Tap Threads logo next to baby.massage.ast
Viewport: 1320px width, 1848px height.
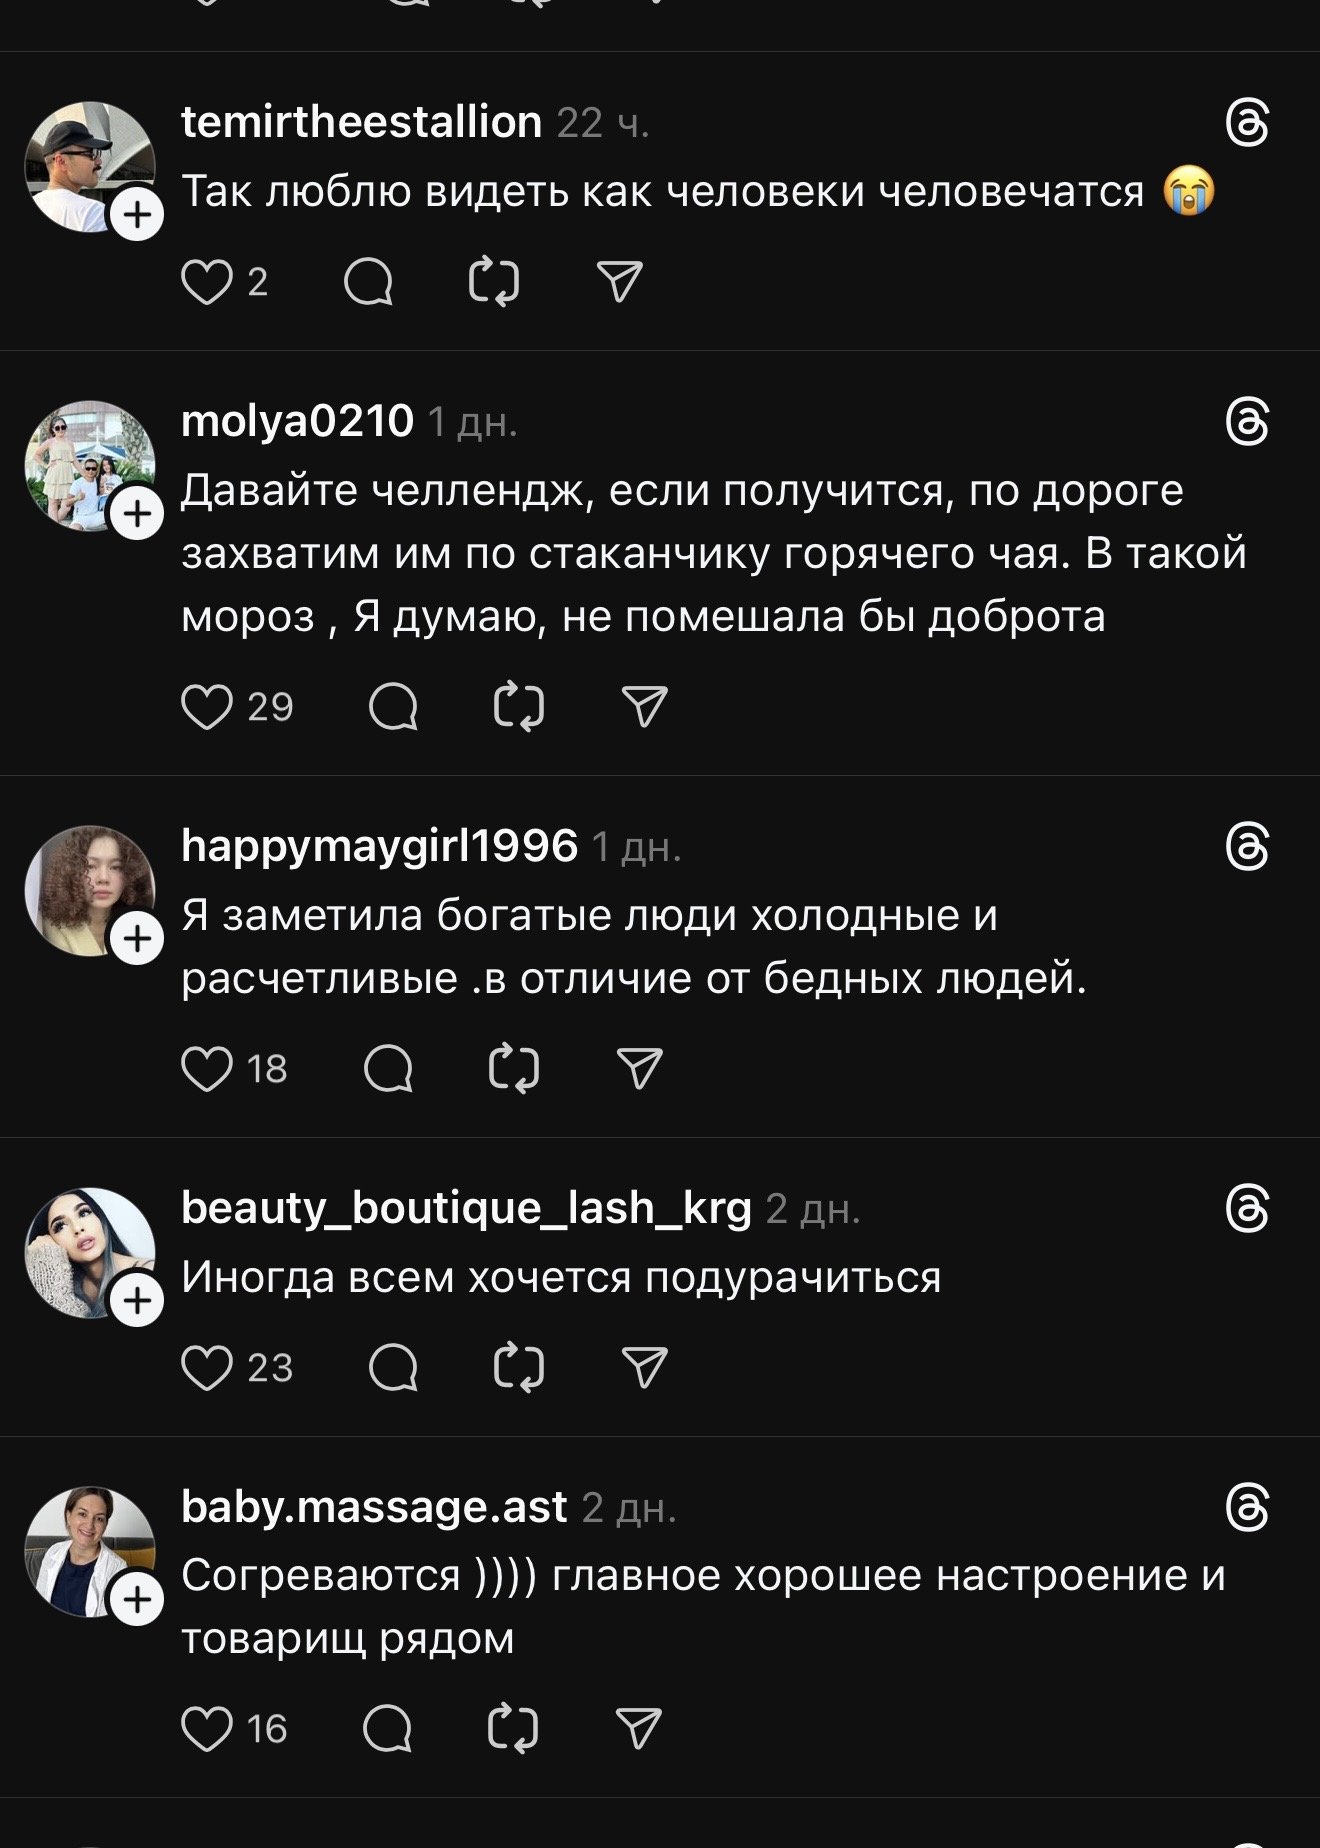click(x=1247, y=1508)
